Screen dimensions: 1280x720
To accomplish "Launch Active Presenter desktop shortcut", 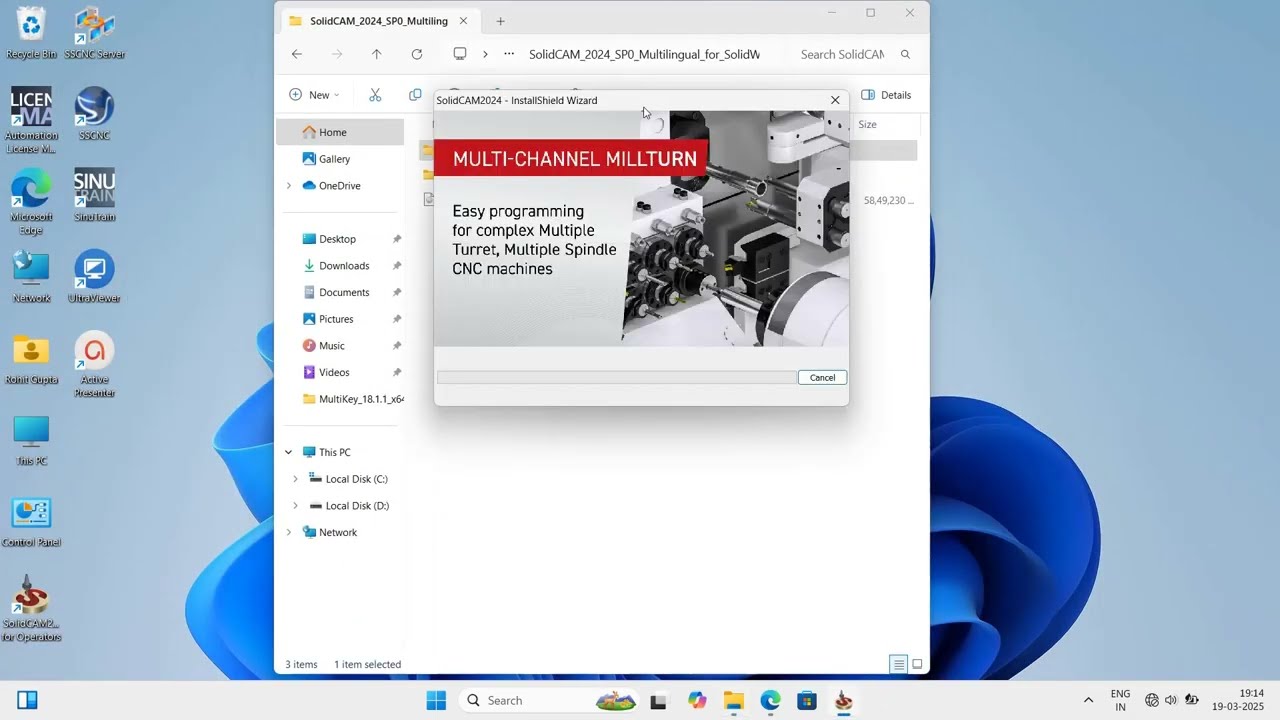I will click(94, 365).
